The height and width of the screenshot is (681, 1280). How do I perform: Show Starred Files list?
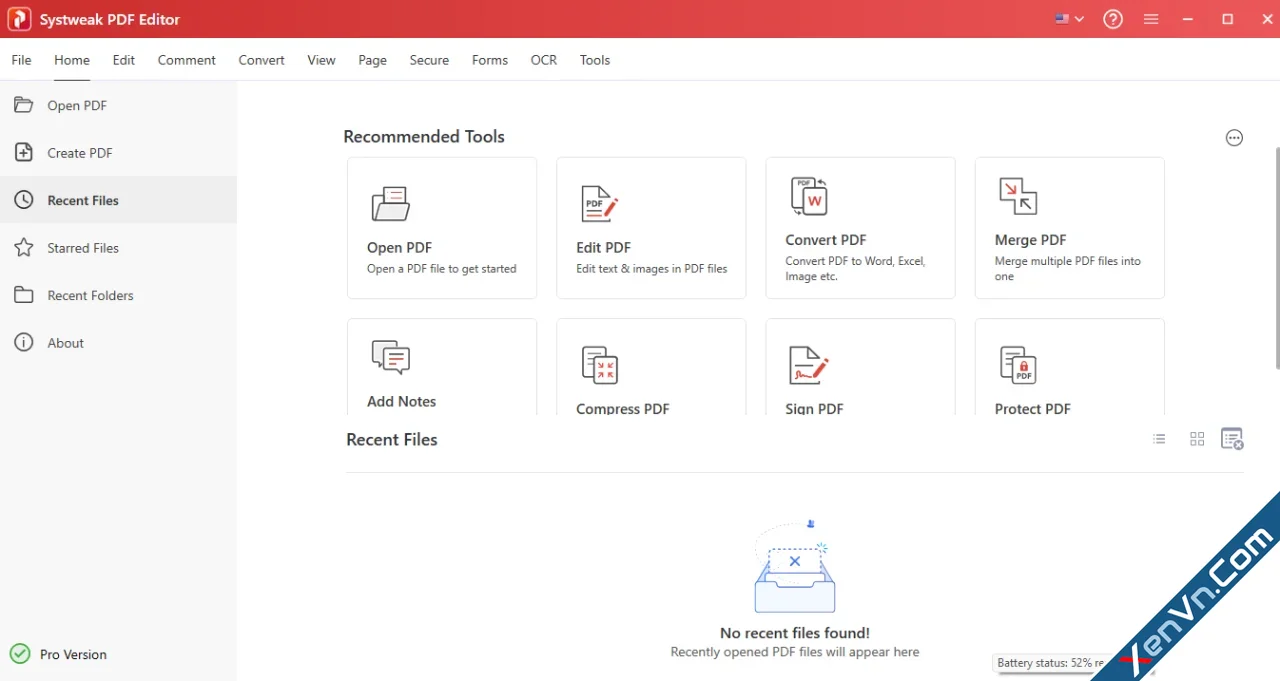point(83,248)
